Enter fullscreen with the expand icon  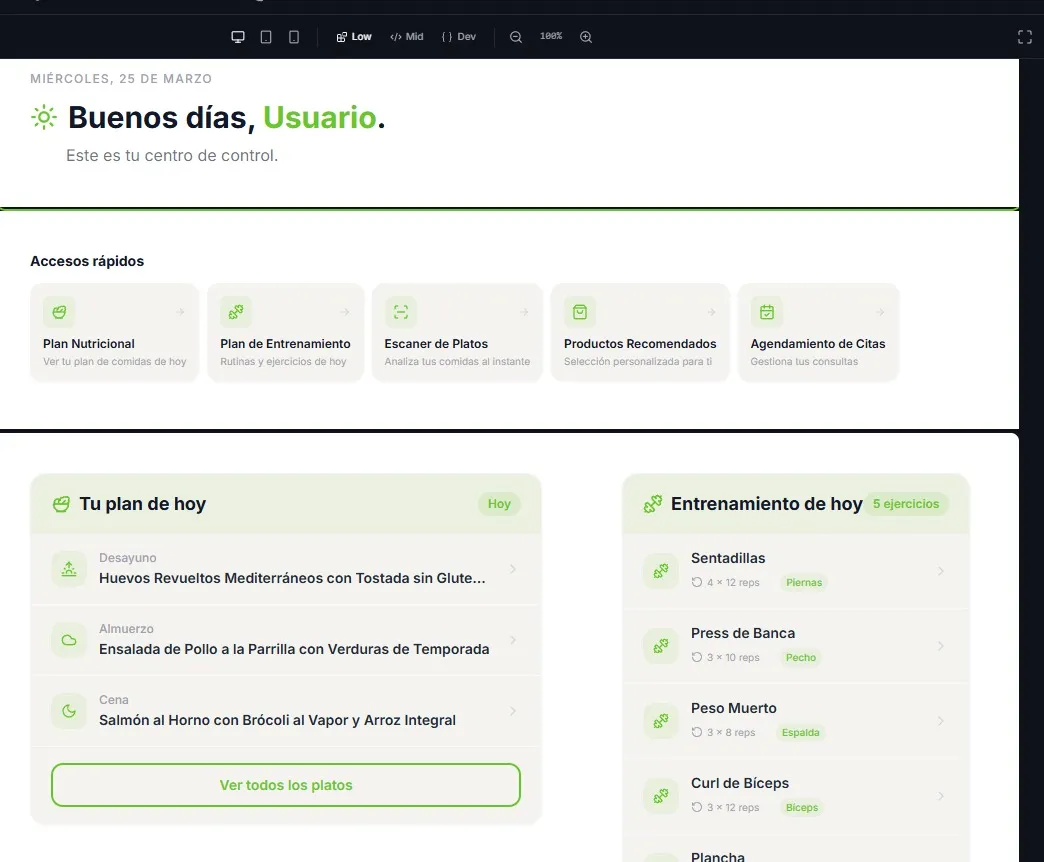click(1024, 37)
